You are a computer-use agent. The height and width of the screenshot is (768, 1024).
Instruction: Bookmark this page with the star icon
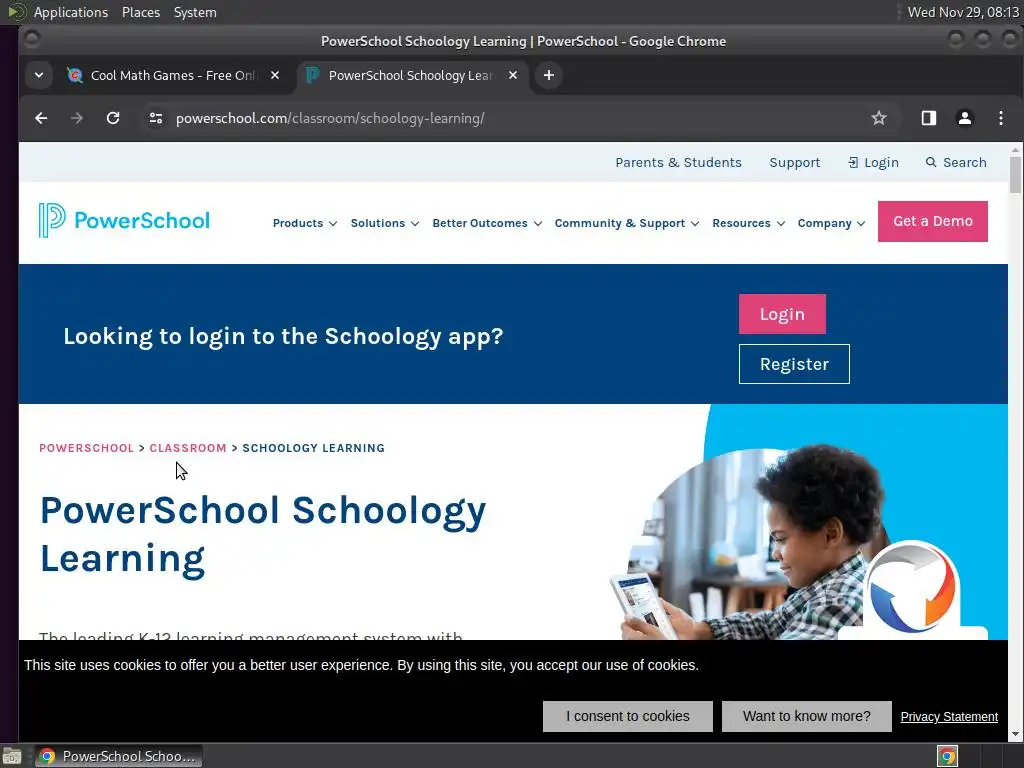[879, 118]
